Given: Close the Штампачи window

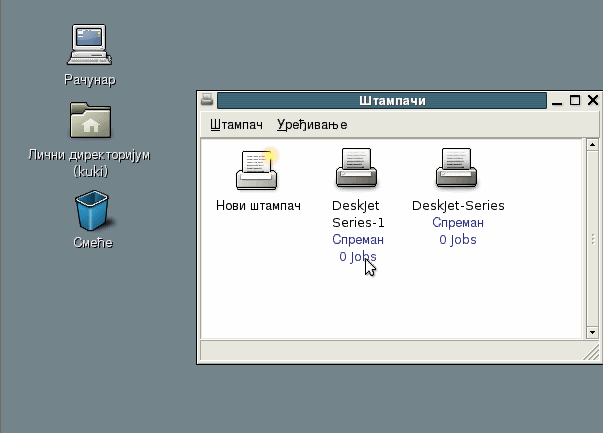Looking at the screenshot, I should [x=593, y=100].
